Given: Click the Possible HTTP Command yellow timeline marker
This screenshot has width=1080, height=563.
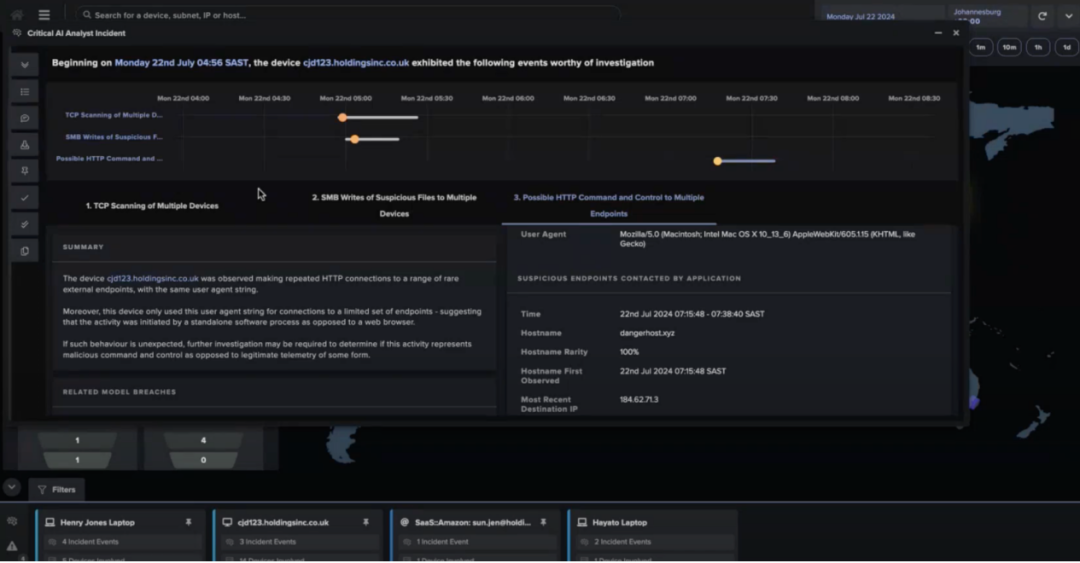Looking at the screenshot, I should (718, 161).
